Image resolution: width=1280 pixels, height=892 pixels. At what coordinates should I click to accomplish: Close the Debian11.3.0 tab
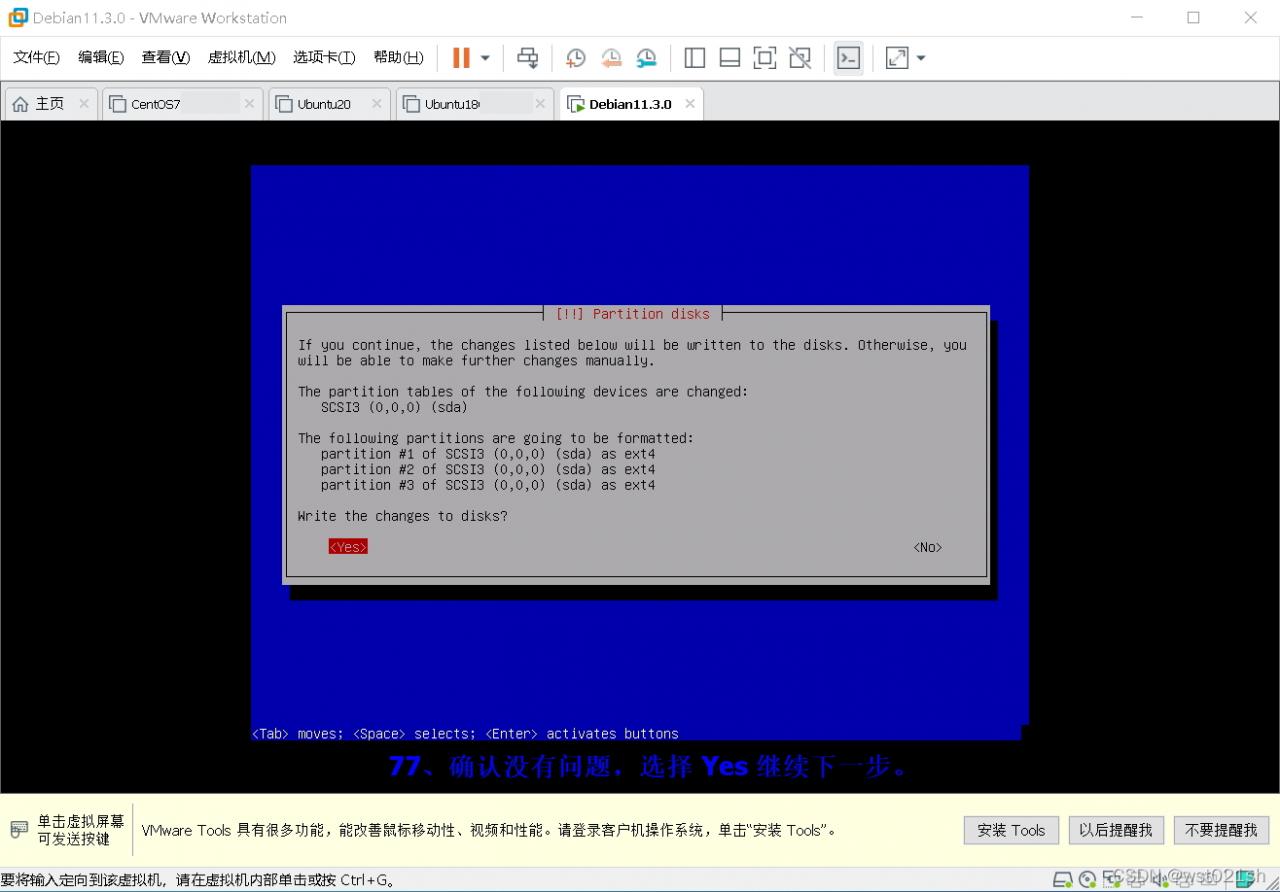[x=690, y=104]
